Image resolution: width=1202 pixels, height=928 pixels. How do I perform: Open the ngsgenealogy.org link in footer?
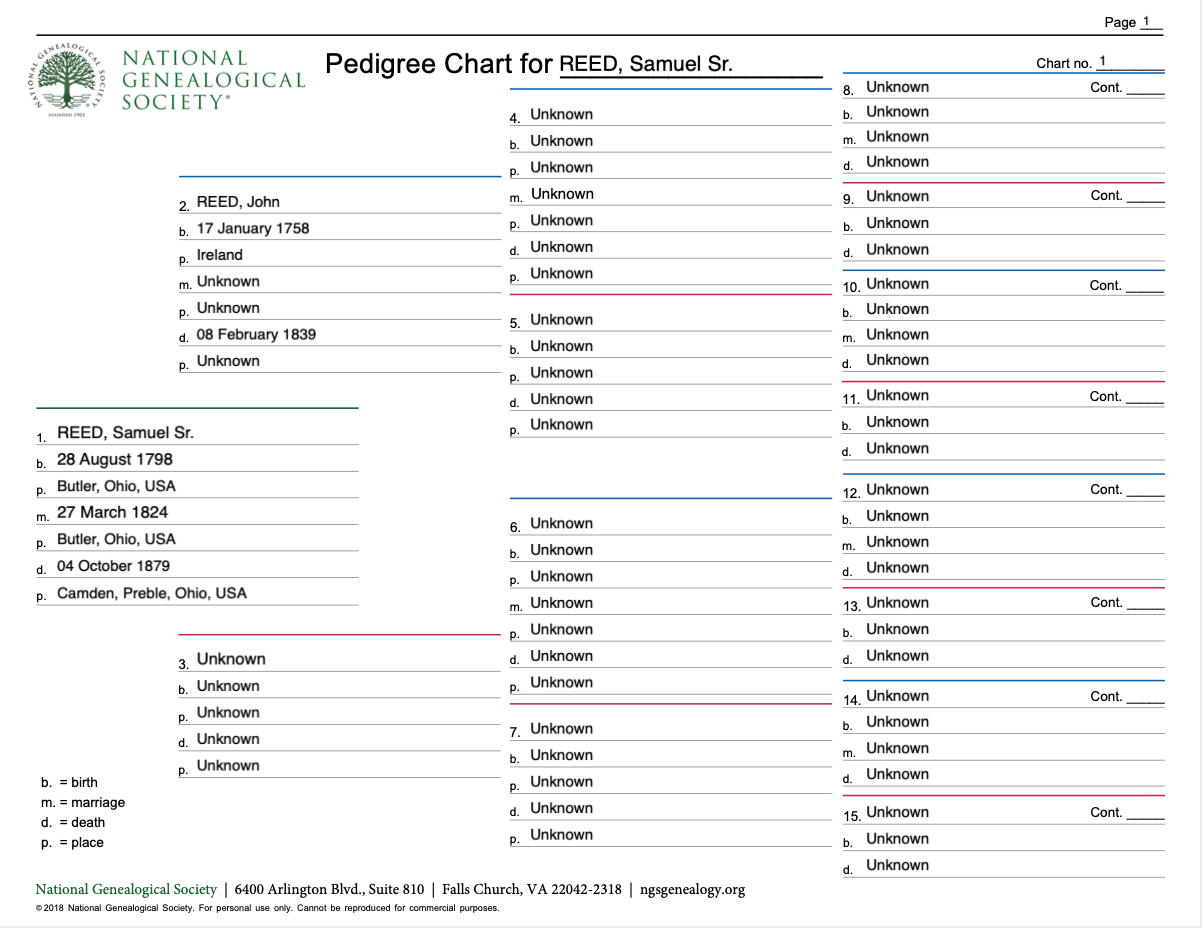[x=692, y=889]
